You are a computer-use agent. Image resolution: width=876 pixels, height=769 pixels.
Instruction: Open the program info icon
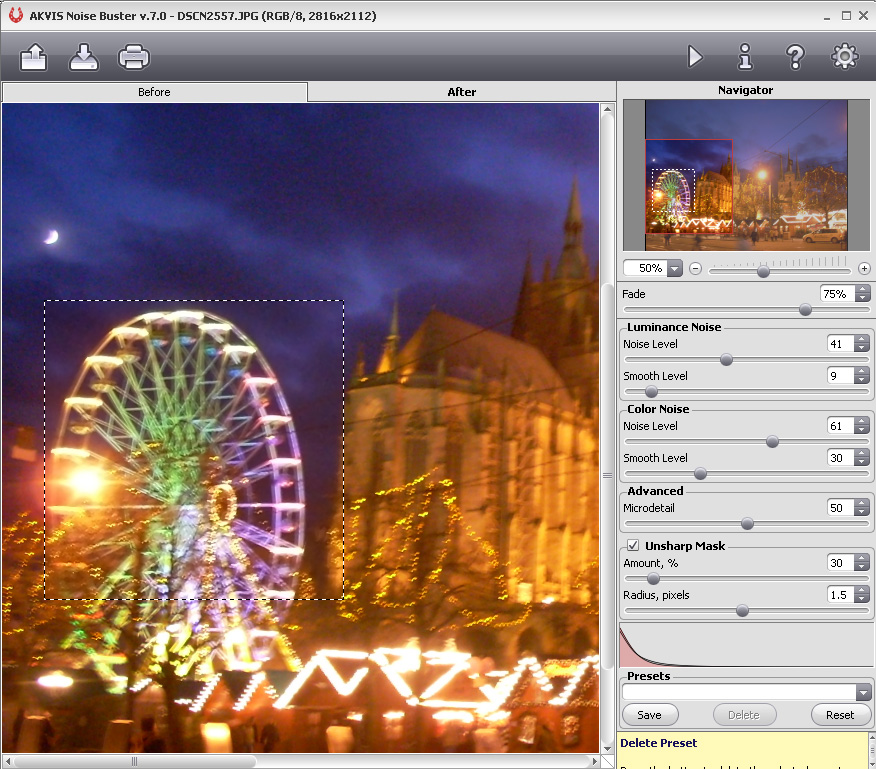tap(745, 57)
